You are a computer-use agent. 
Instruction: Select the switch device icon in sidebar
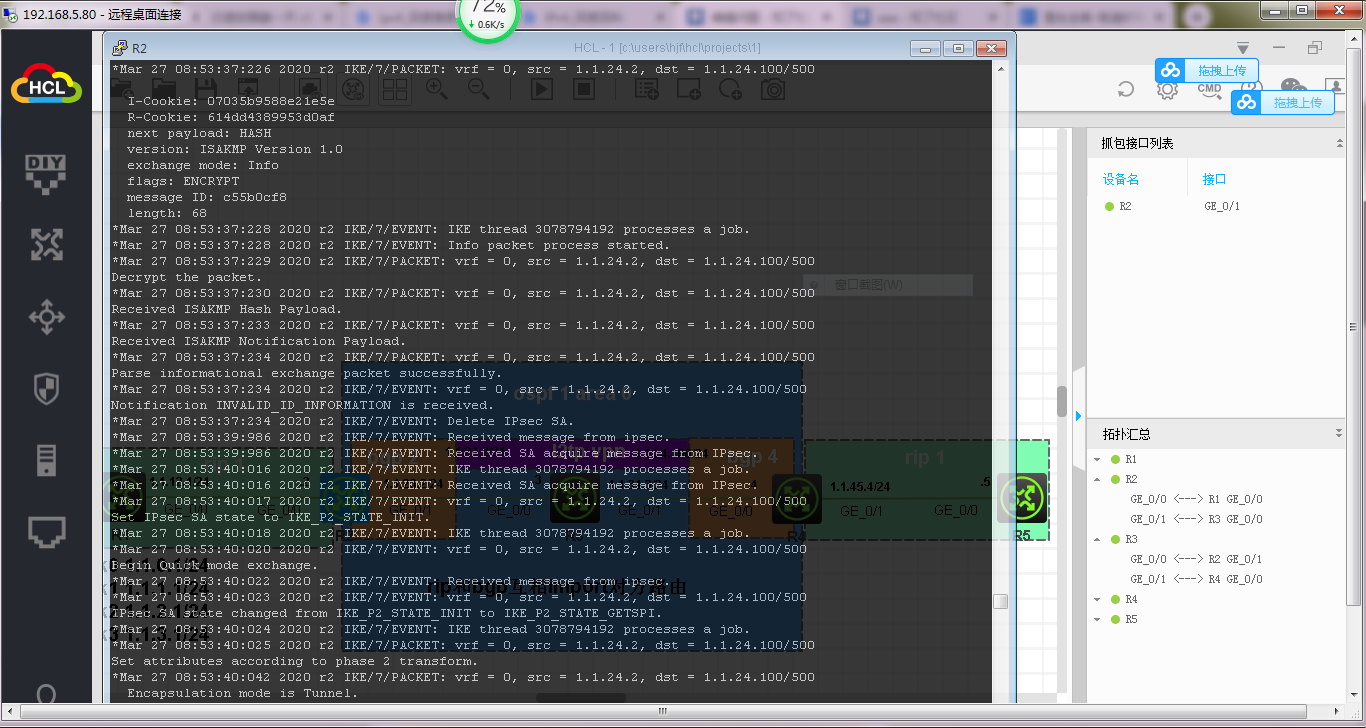(x=46, y=244)
